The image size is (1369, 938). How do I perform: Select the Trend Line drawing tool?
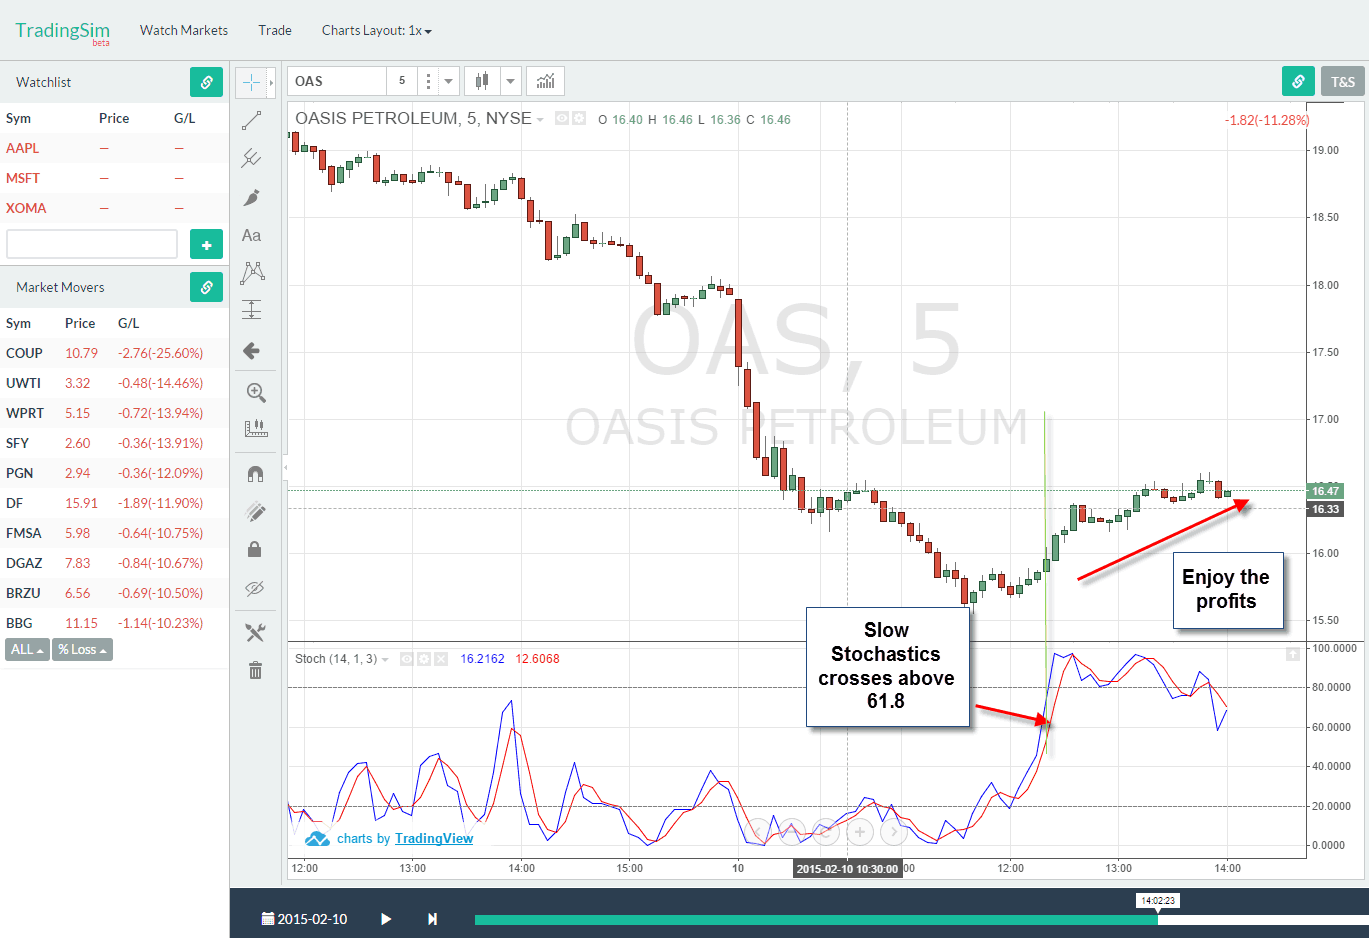(x=253, y=120)
